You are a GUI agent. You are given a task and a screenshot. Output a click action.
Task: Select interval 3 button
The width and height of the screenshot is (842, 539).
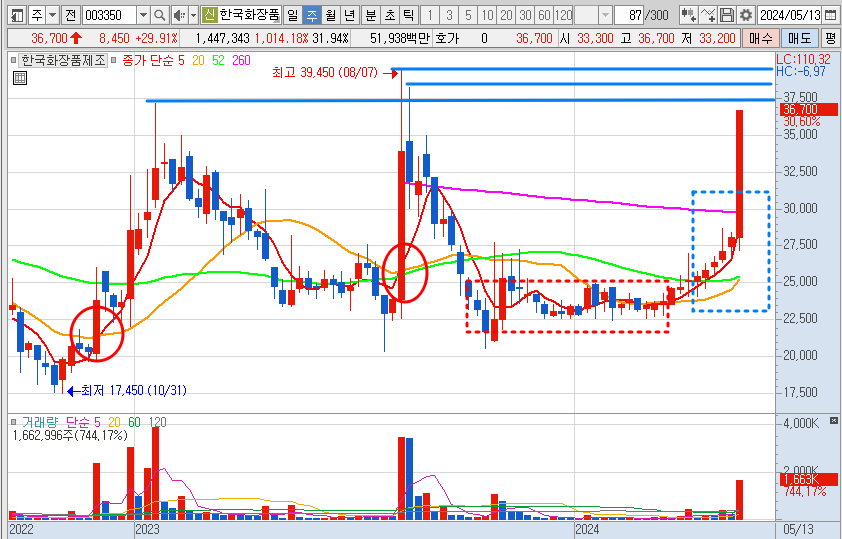coord(449,15)
